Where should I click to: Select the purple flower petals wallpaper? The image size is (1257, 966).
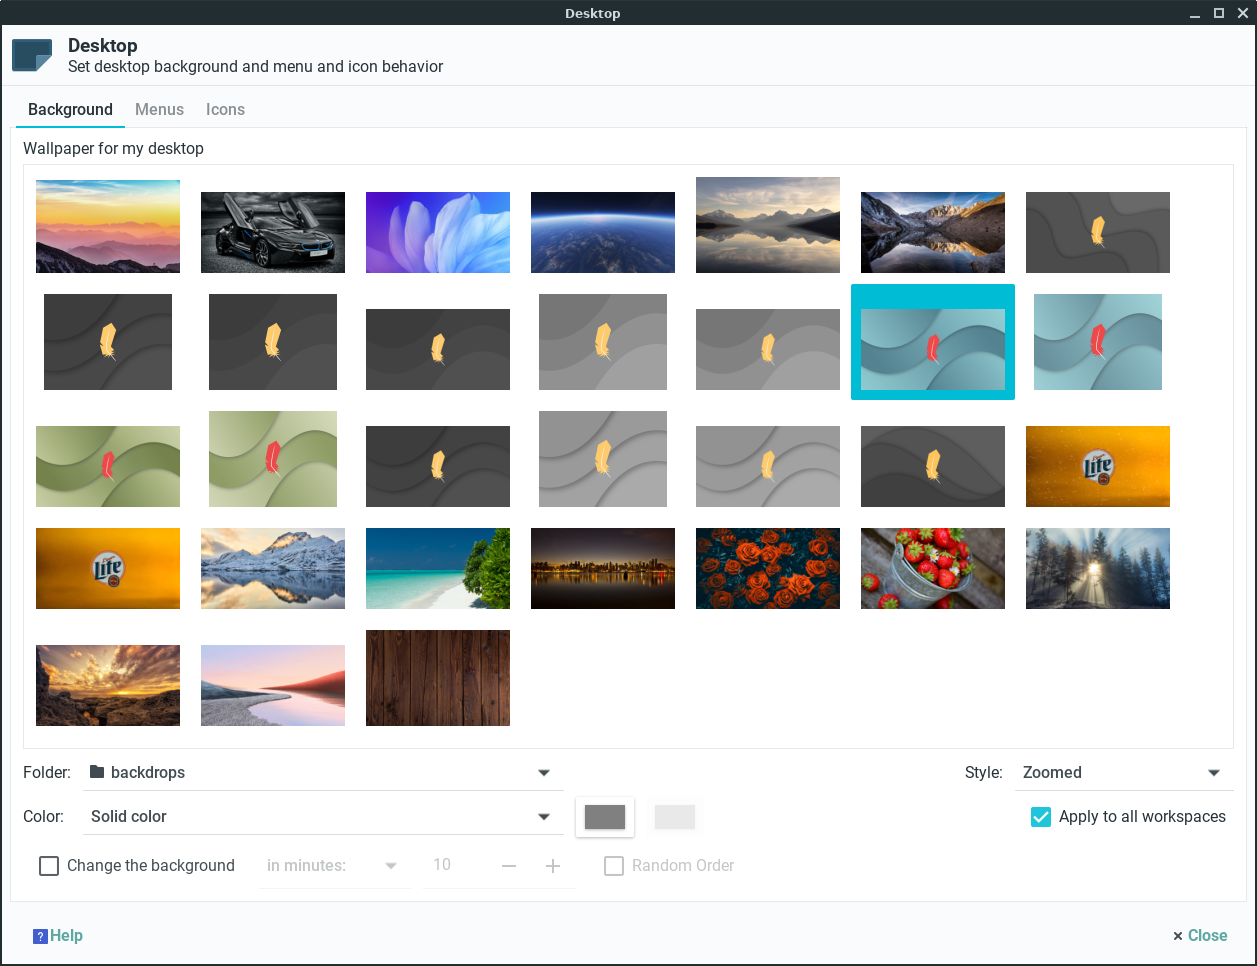437,232
